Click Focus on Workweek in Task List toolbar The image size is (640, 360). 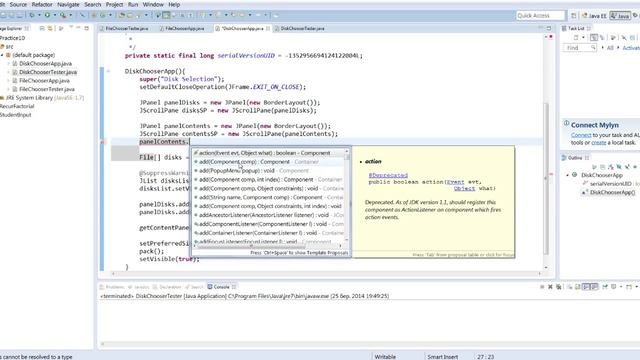coord(613,37)
